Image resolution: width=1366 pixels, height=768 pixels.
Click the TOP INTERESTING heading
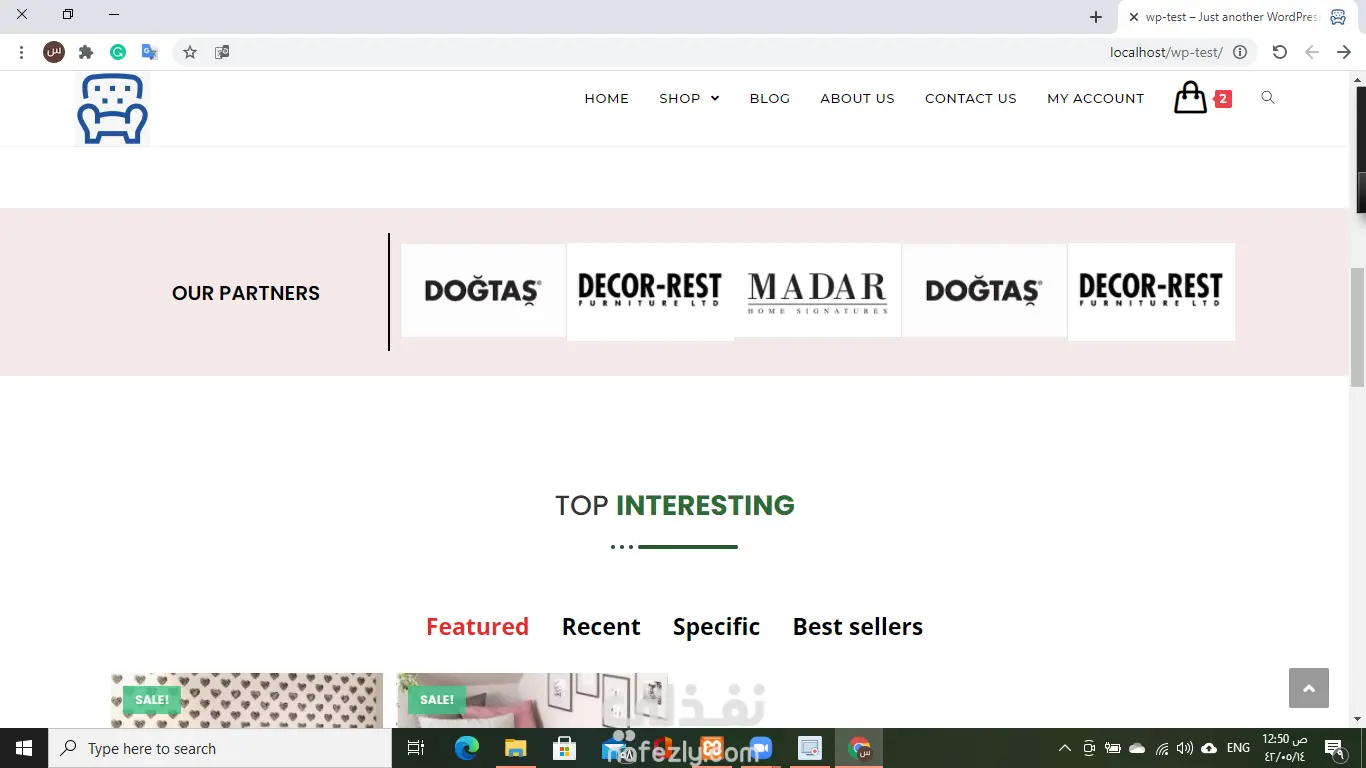tap(675, 506)
